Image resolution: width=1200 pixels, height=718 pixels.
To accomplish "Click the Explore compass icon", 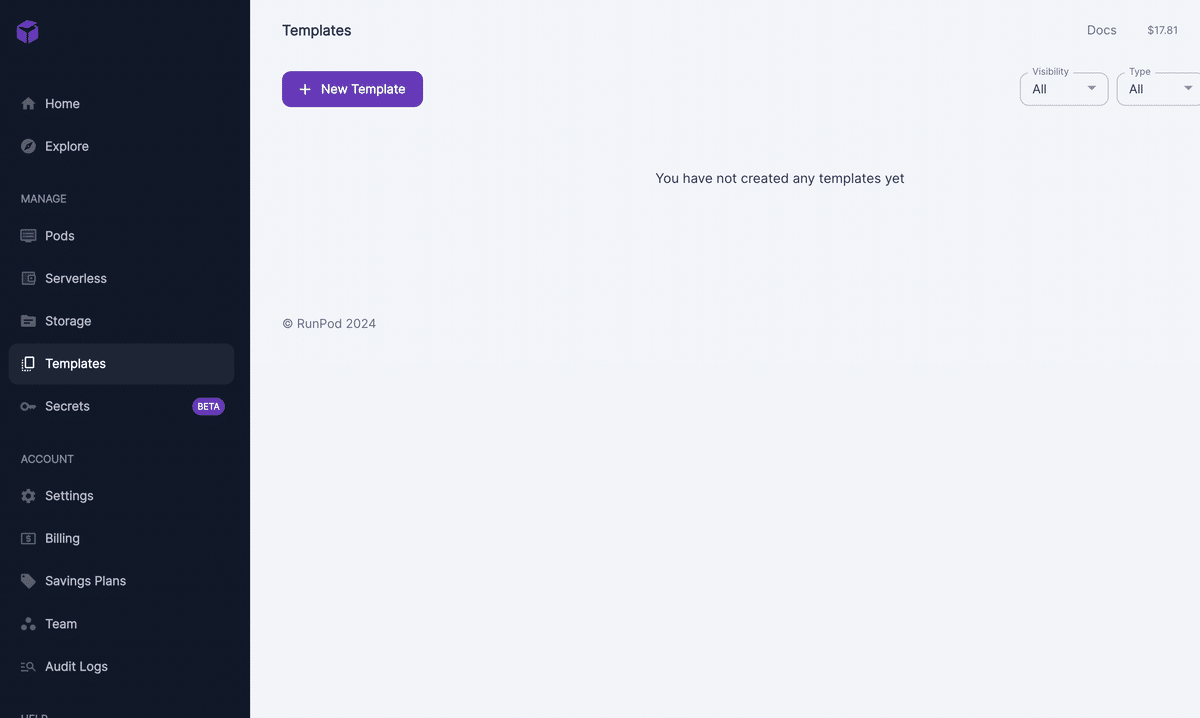I will point(28,146).
